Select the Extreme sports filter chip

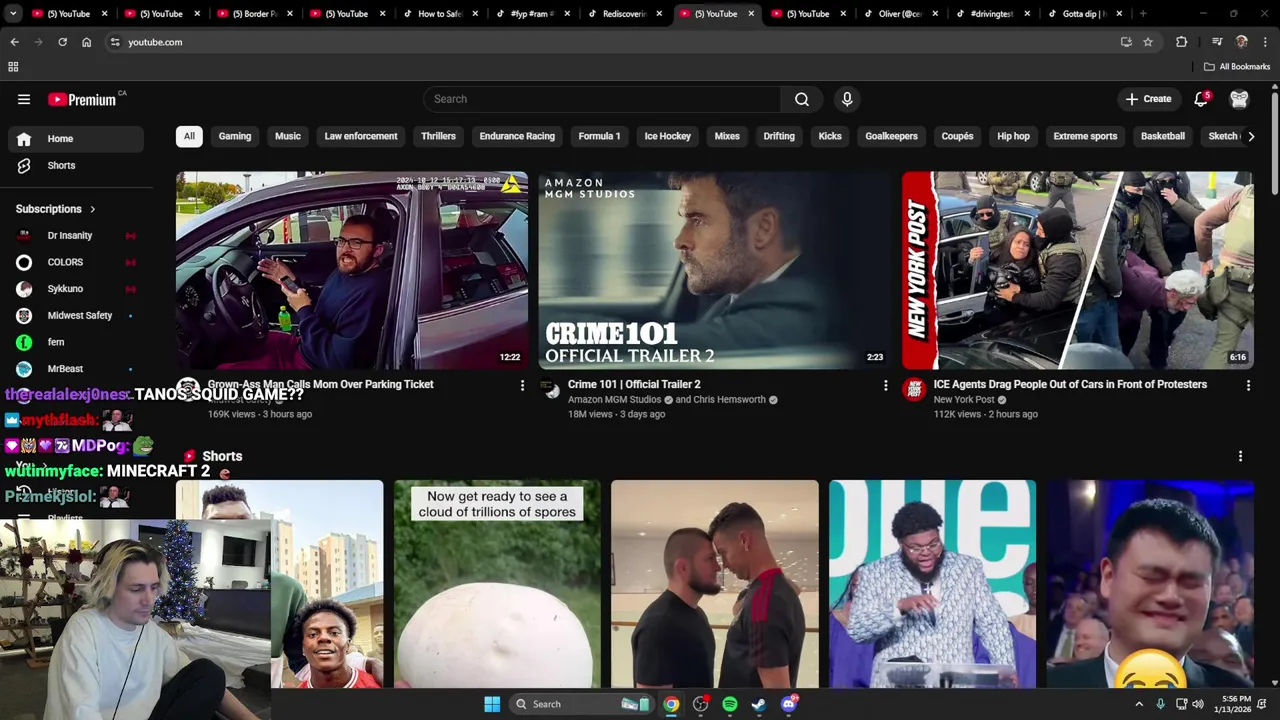pos(1085,136)
